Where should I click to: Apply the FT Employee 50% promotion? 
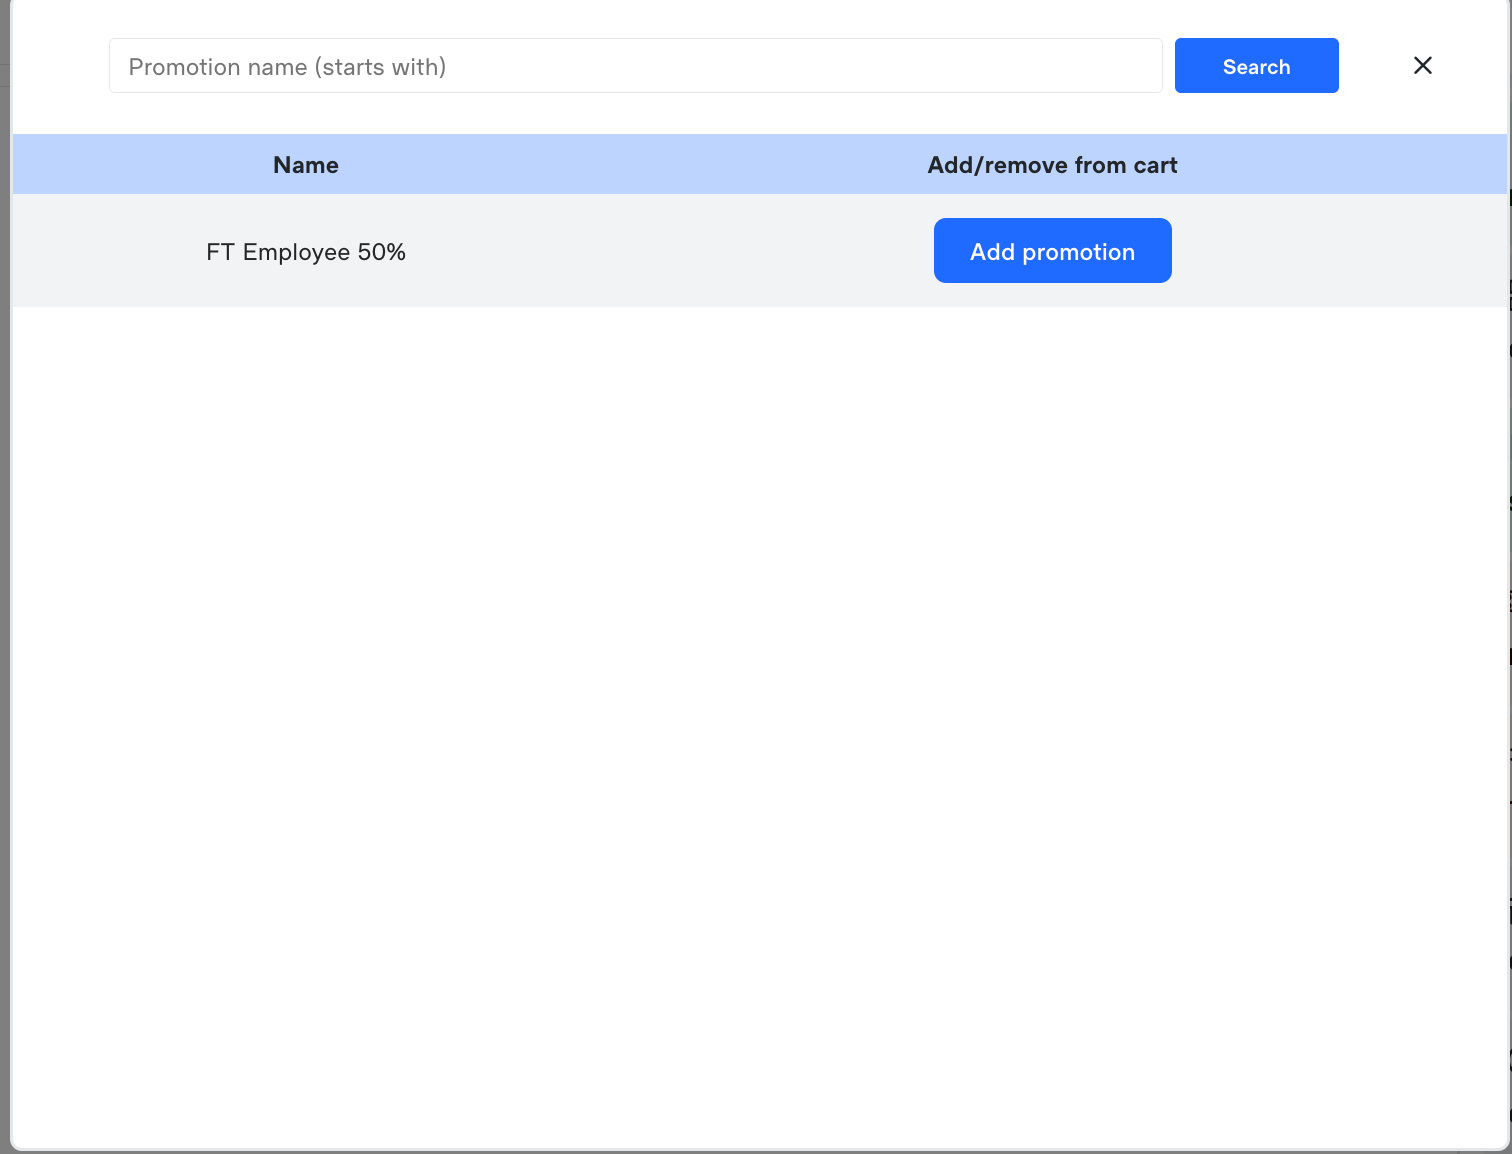pos(1052,251)
